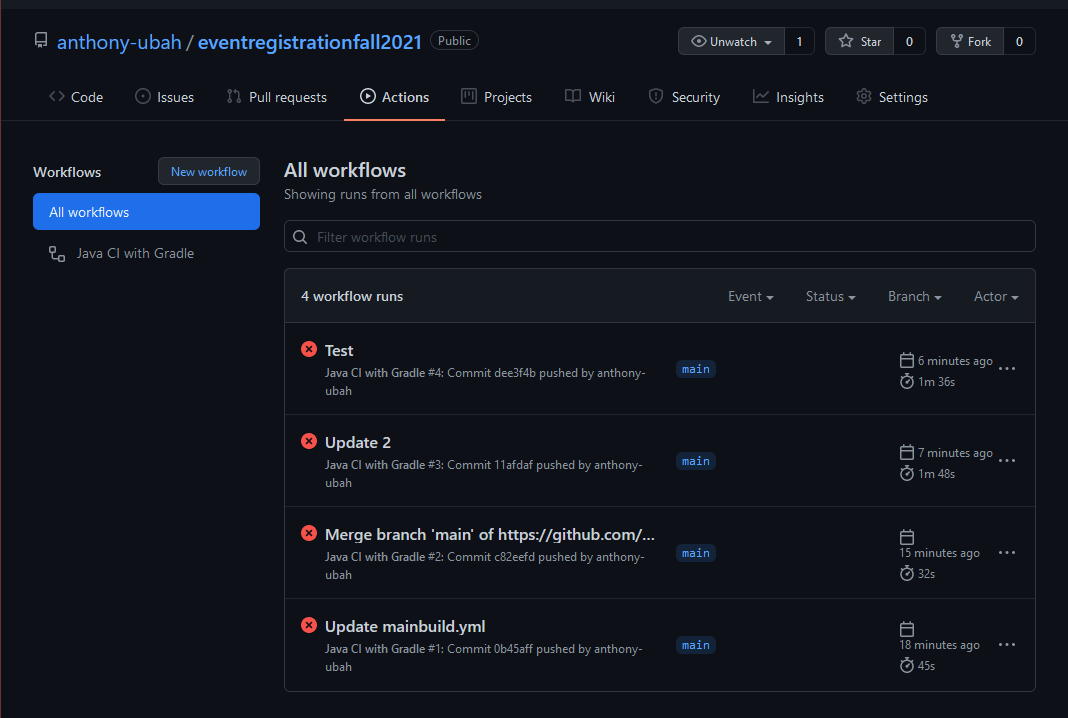1068x718 pixels.
Task: Click the search magnifier icon in filter box
Action: 301,237
